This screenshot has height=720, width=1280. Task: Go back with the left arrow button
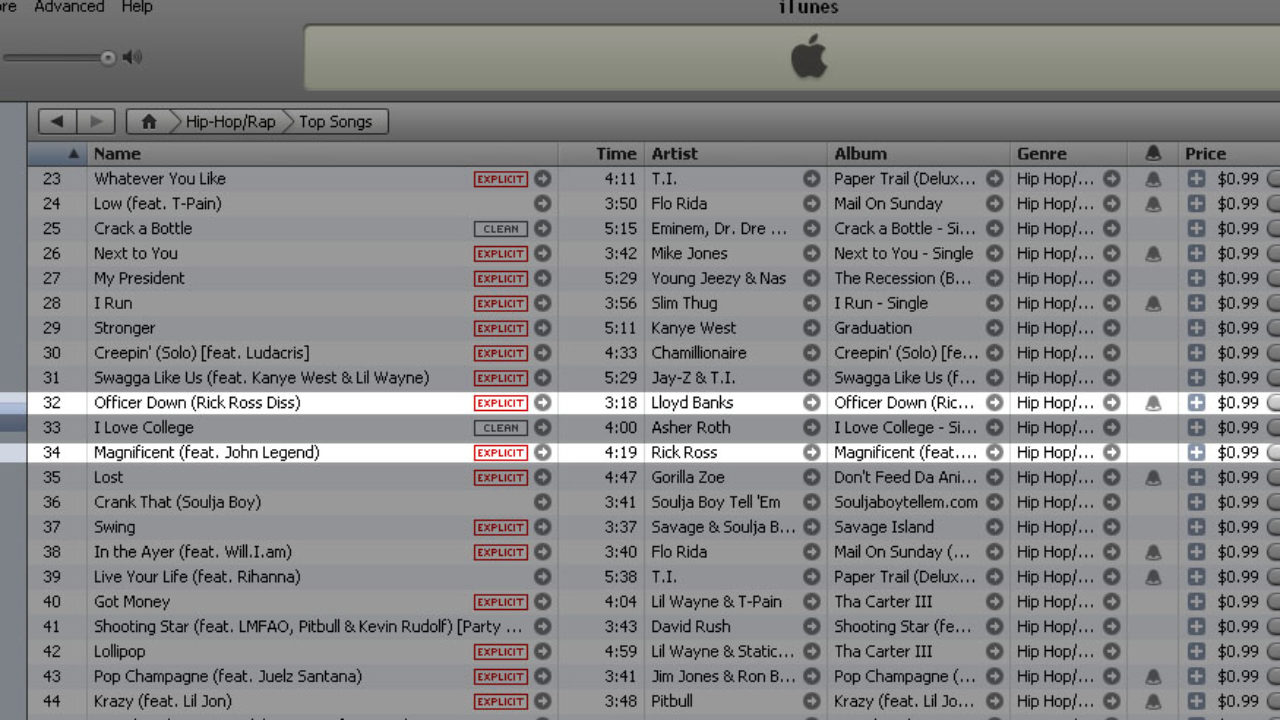click(x=57, y=122)
